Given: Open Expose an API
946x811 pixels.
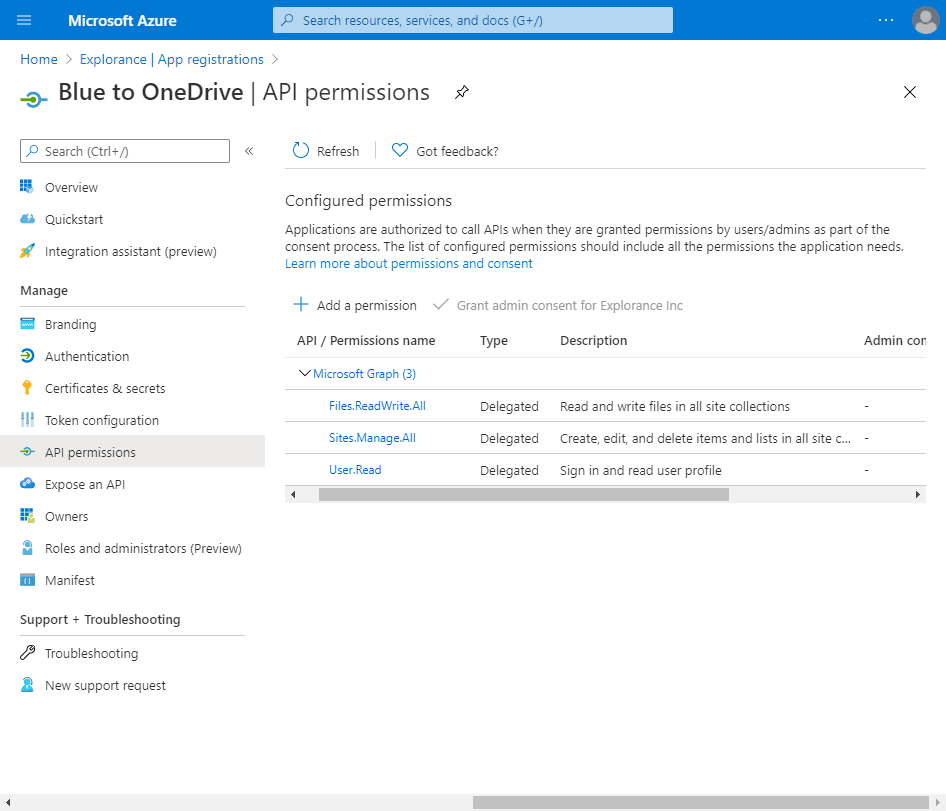Looking at the screenshot, I should [x=84, y=484].
